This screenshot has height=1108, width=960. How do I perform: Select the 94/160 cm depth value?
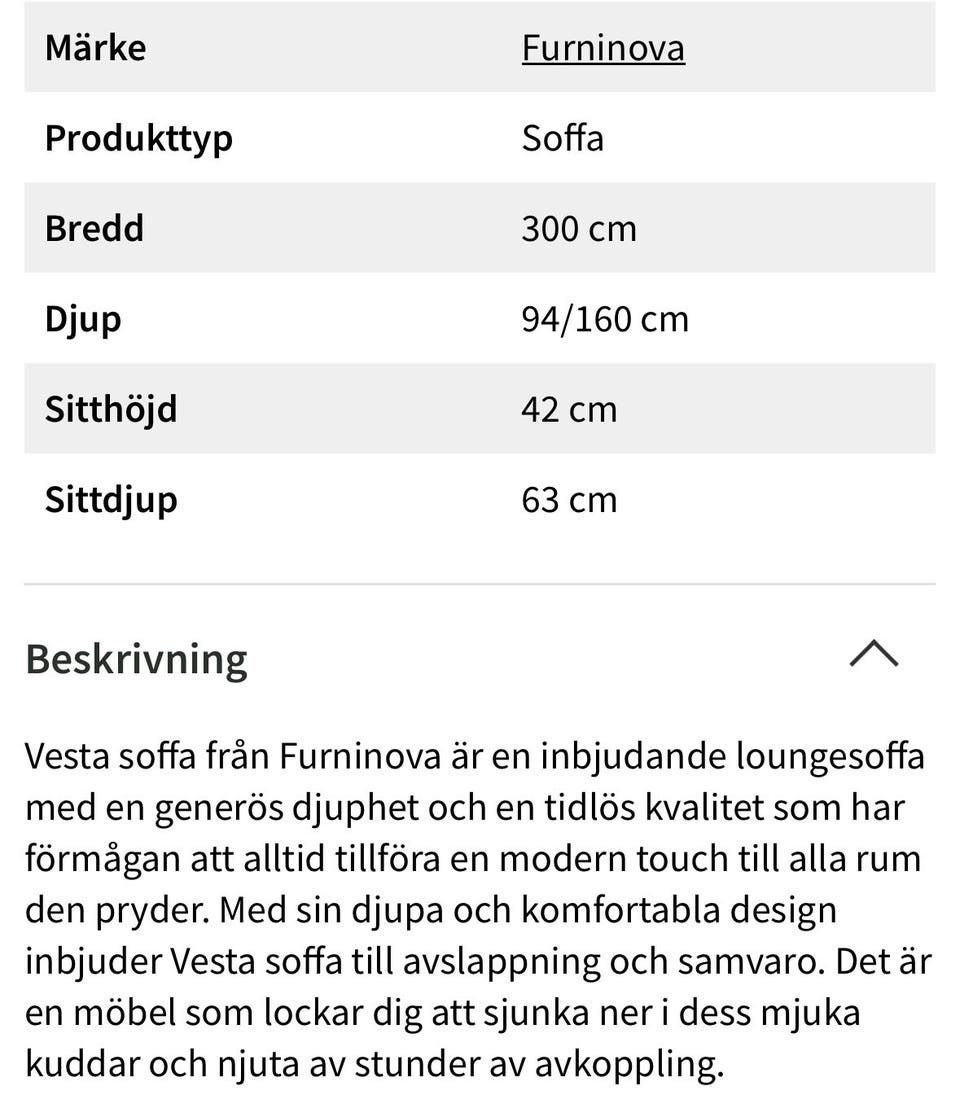point(604,319)
